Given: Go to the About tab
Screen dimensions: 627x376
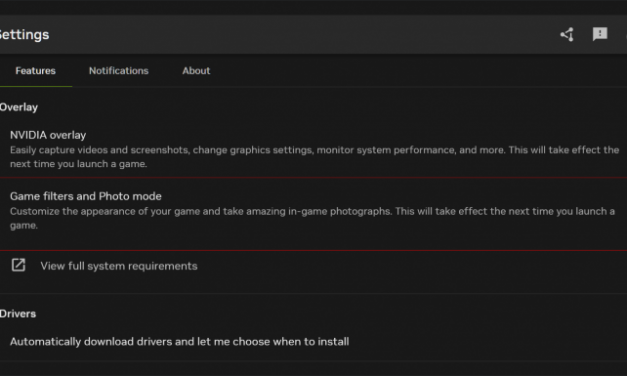Looking at the screenshot, I should click(196, 71).
